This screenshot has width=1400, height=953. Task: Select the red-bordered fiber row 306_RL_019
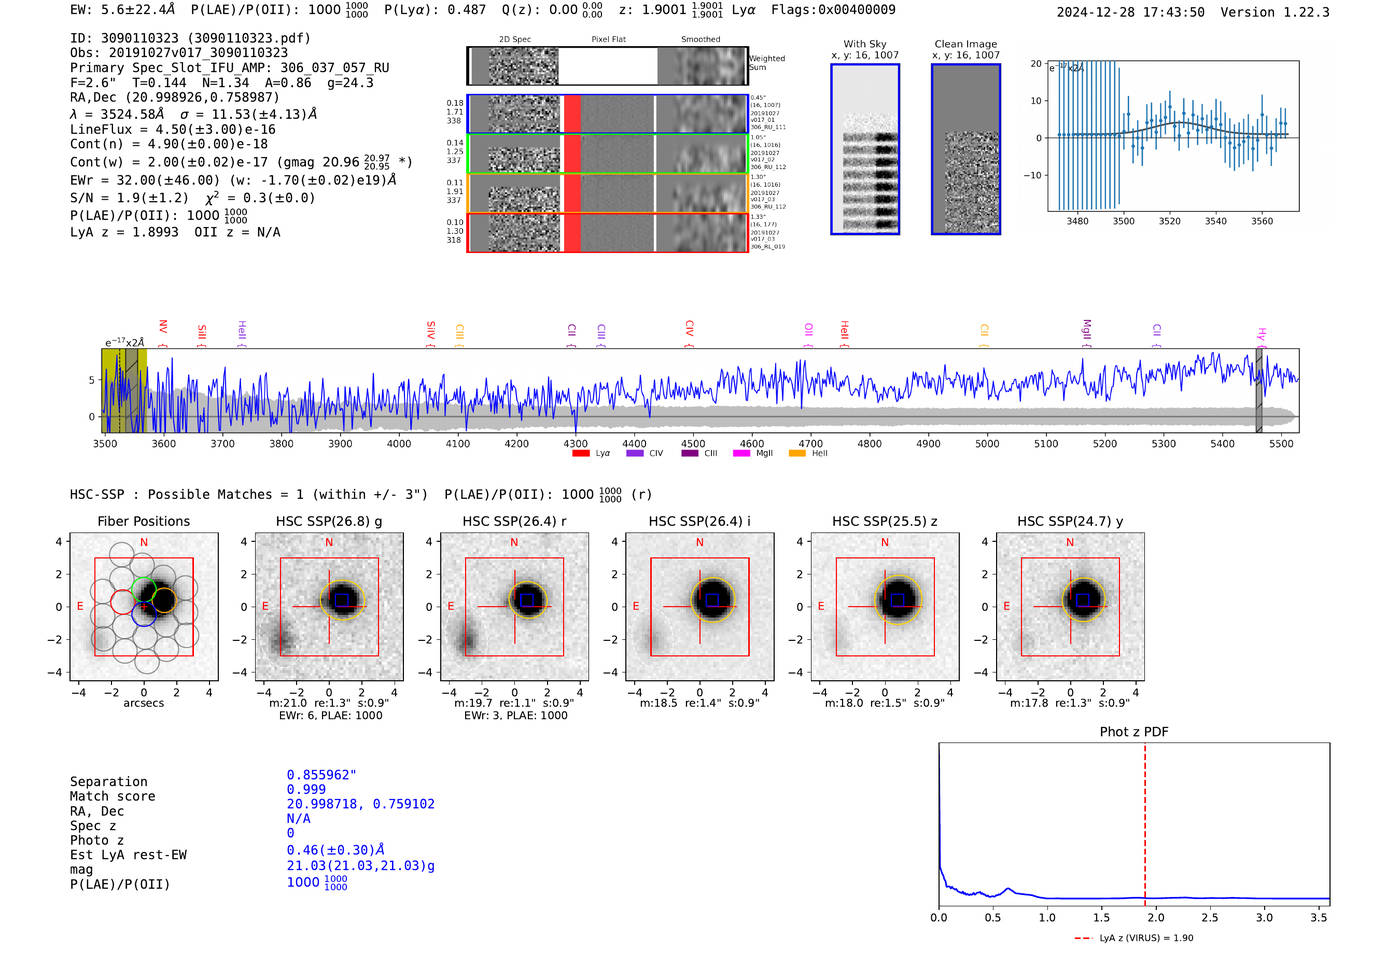607,232
